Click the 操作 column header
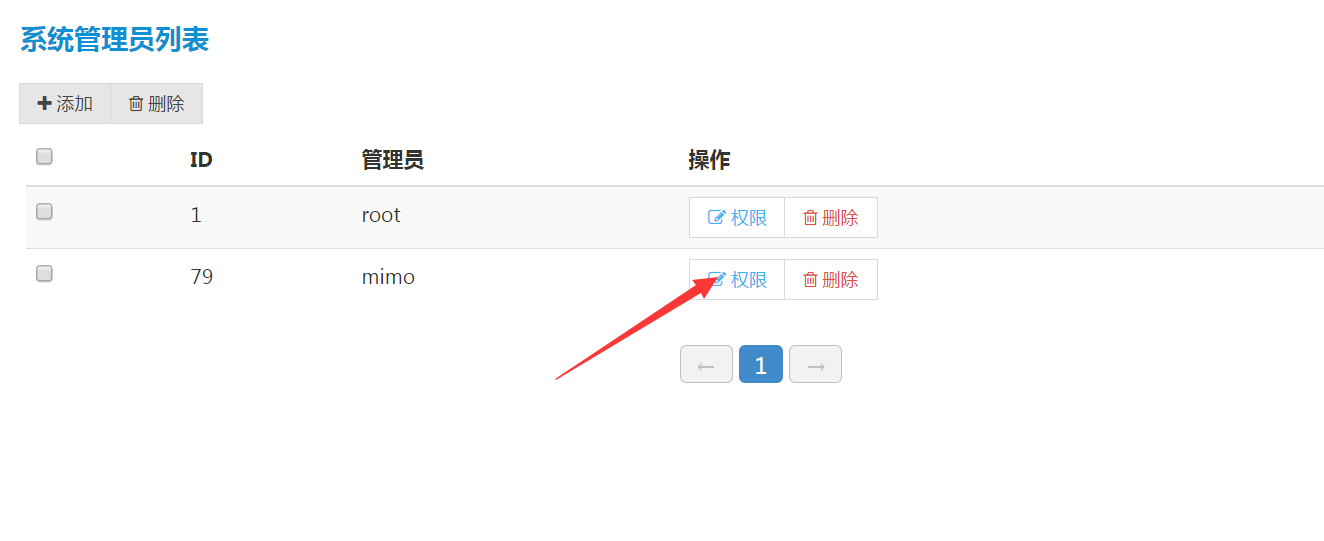The image size is (1324, 541). (709, 160)
